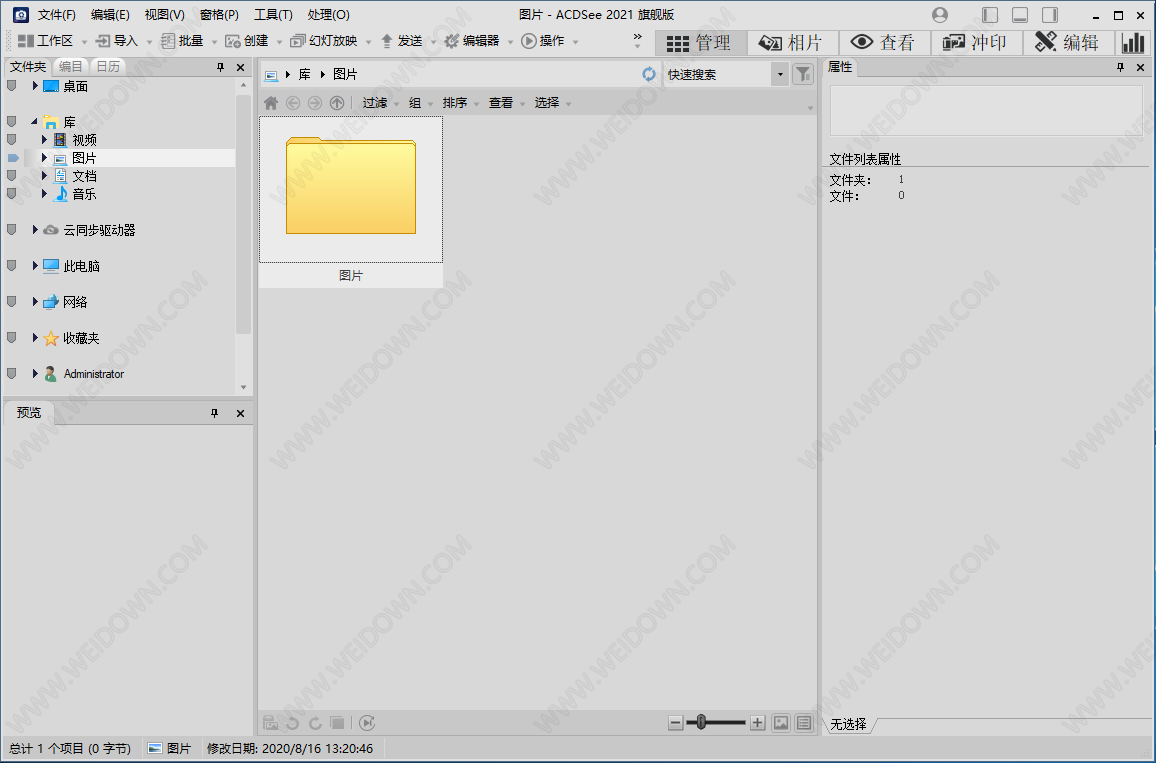This screenshot has height=763, width=1156.
Task: Expand the 文档 library node
Action: [x=44, y=175]
